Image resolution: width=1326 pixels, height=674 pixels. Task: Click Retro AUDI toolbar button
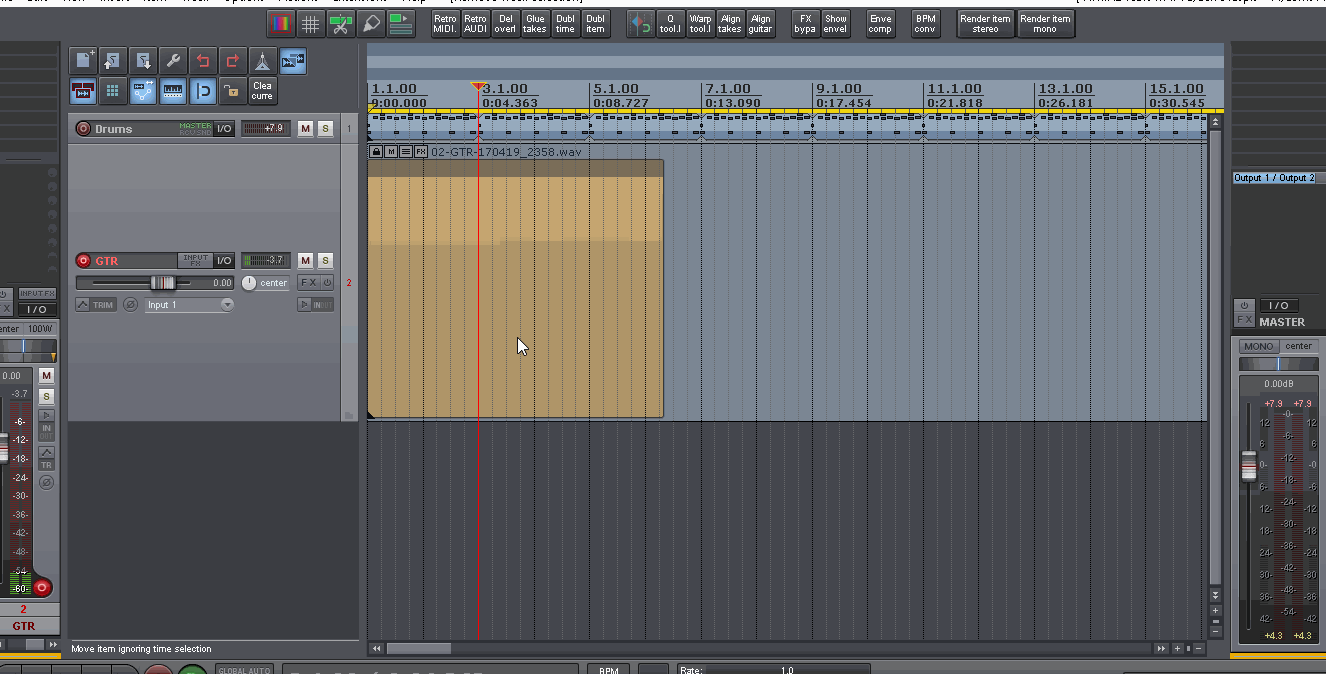pyautogui.click(x=475, y=24)
